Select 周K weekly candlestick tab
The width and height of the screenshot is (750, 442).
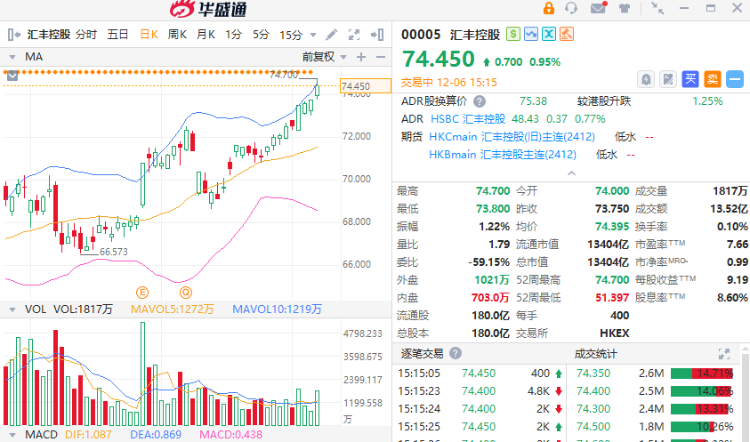click(177, 34)
